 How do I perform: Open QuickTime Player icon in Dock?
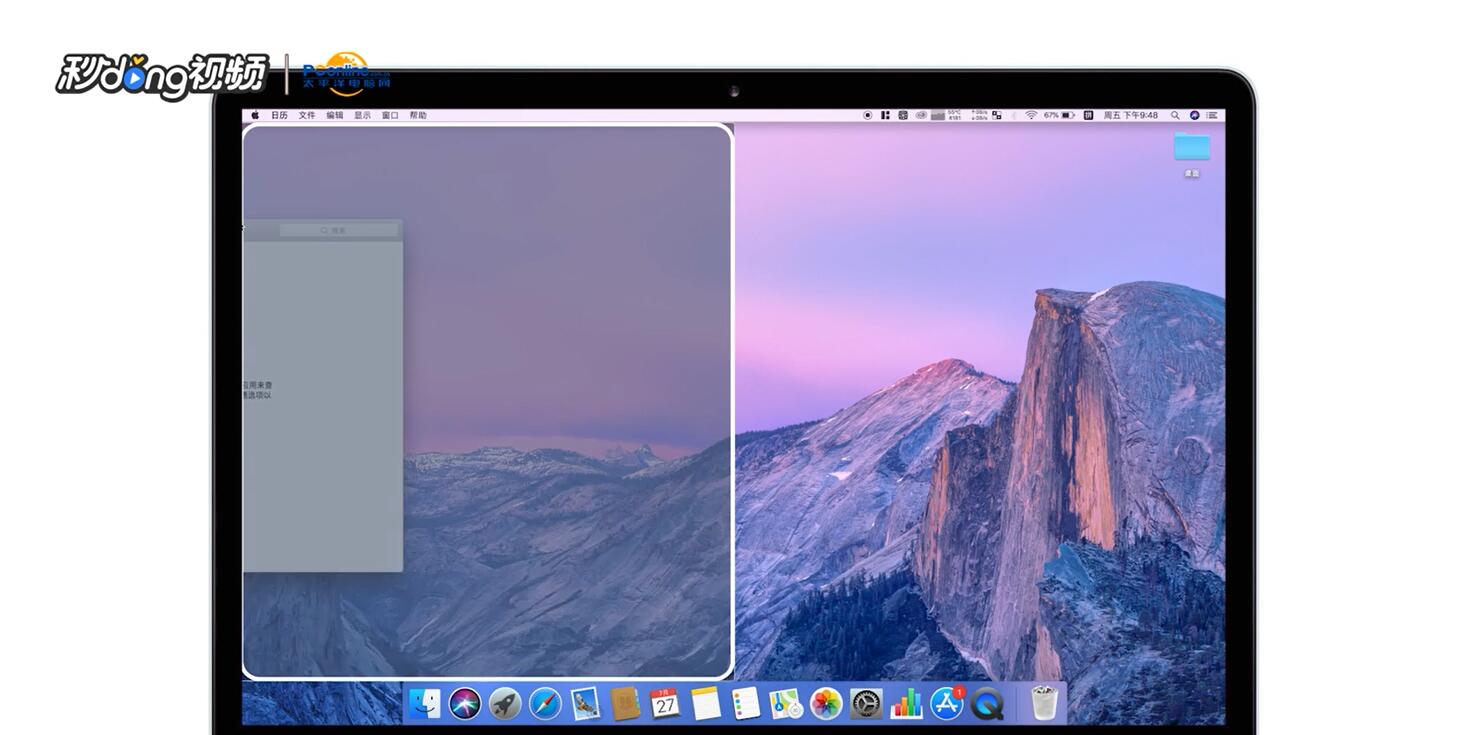[x=987, y=703]
